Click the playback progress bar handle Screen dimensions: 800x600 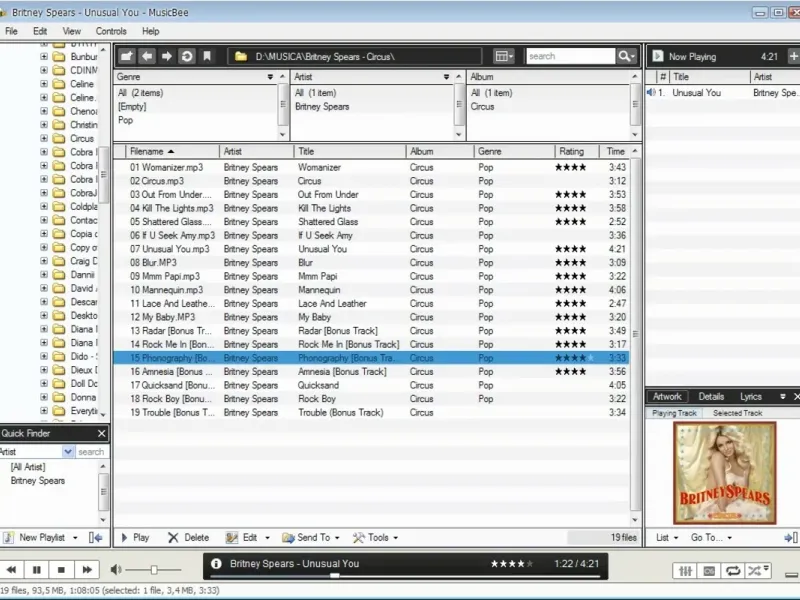tap(335, 575)
